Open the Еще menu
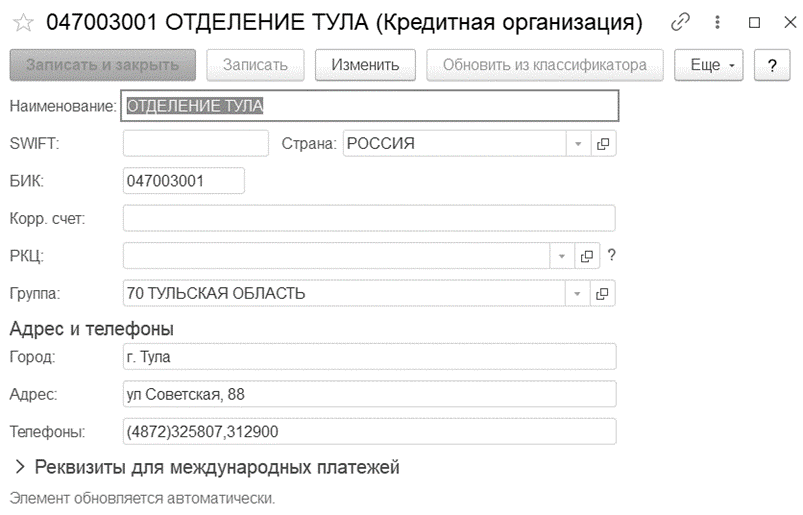The image size is (803, 515). pyautogui.click(x=709, y=65)
